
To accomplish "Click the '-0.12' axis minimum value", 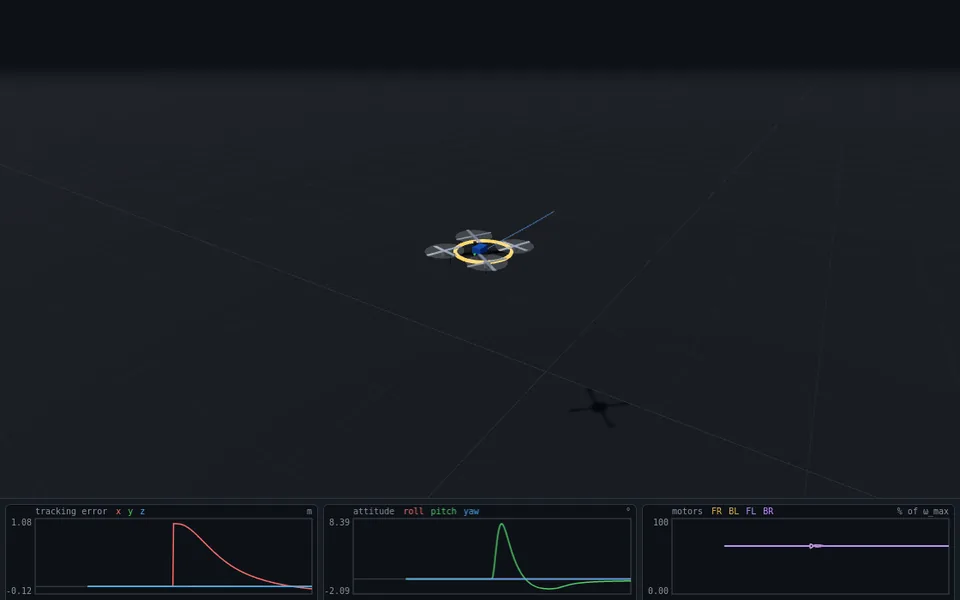I will 19,591.
